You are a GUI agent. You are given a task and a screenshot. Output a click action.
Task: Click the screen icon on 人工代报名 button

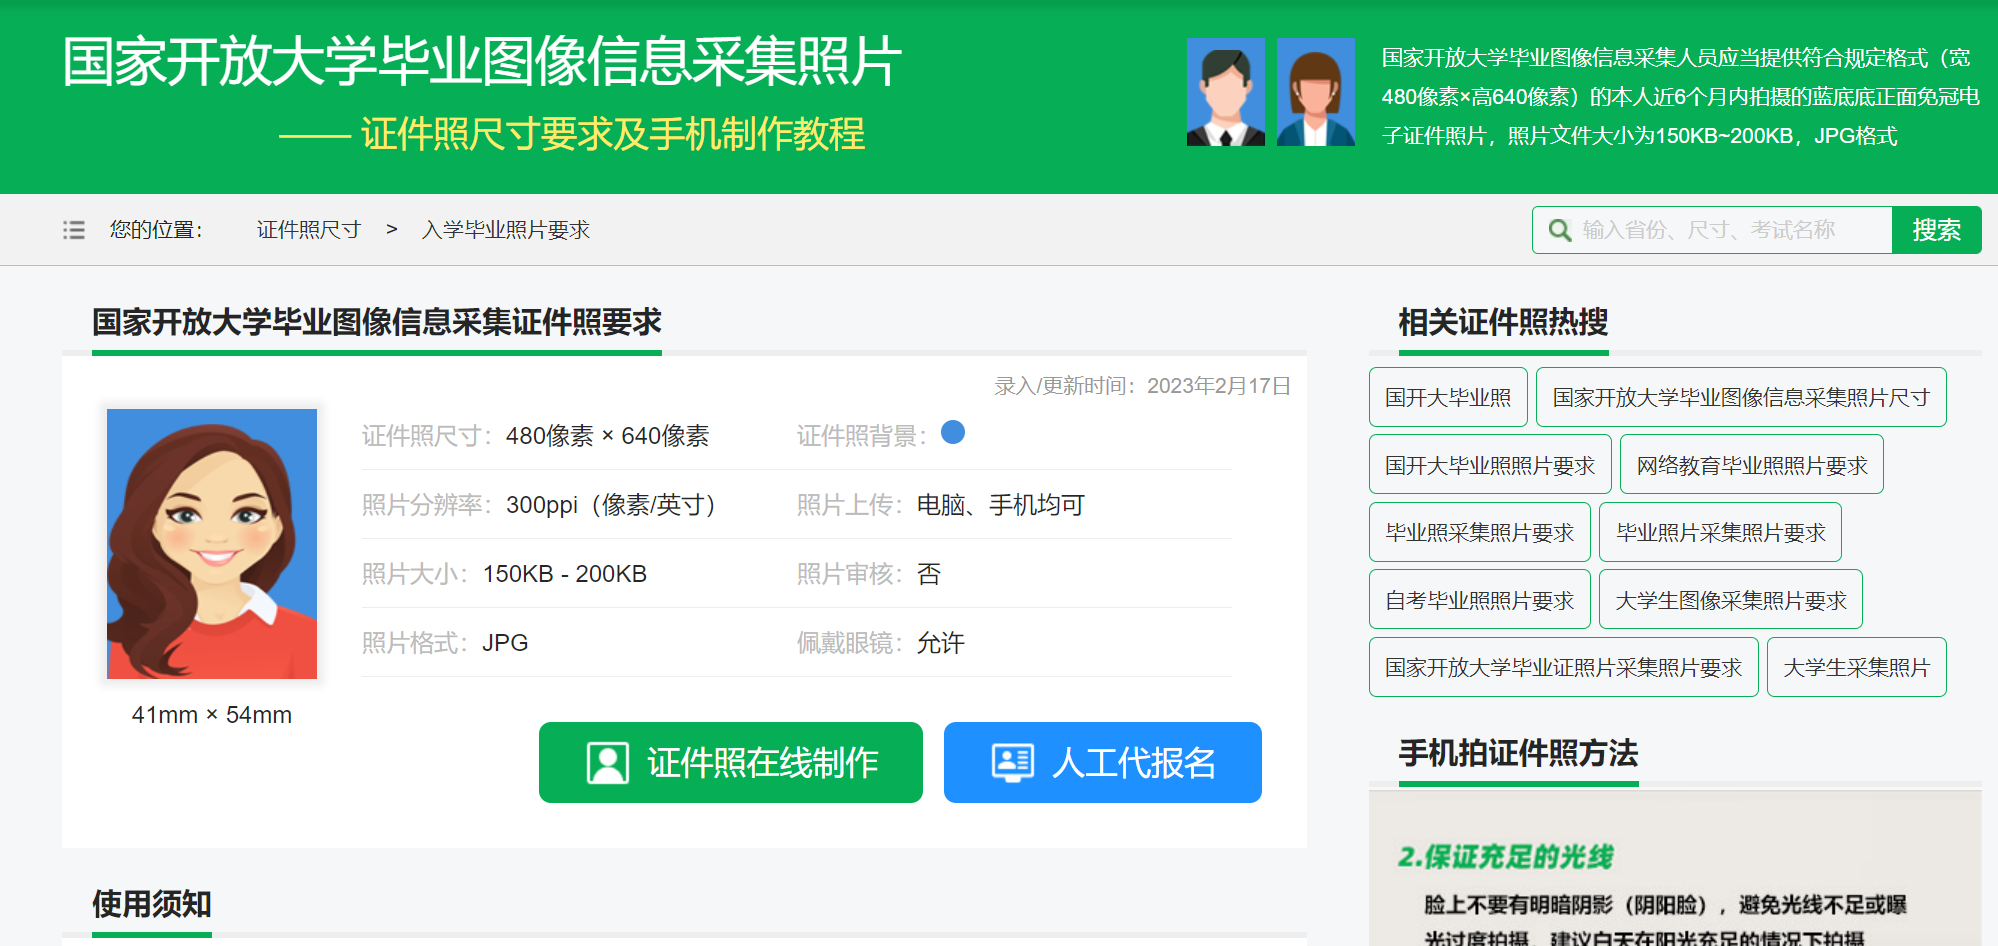[1013, 762]
